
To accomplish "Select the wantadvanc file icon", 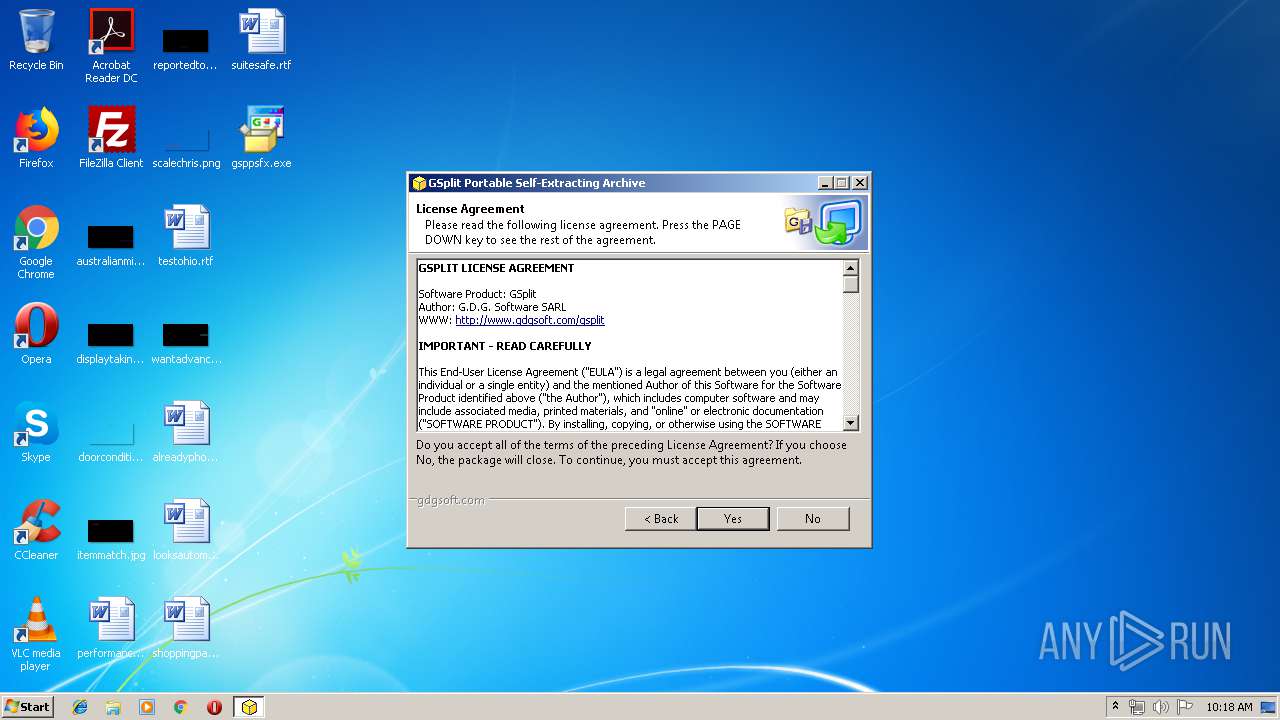I will pyautogui.click(x=186, y=343).
